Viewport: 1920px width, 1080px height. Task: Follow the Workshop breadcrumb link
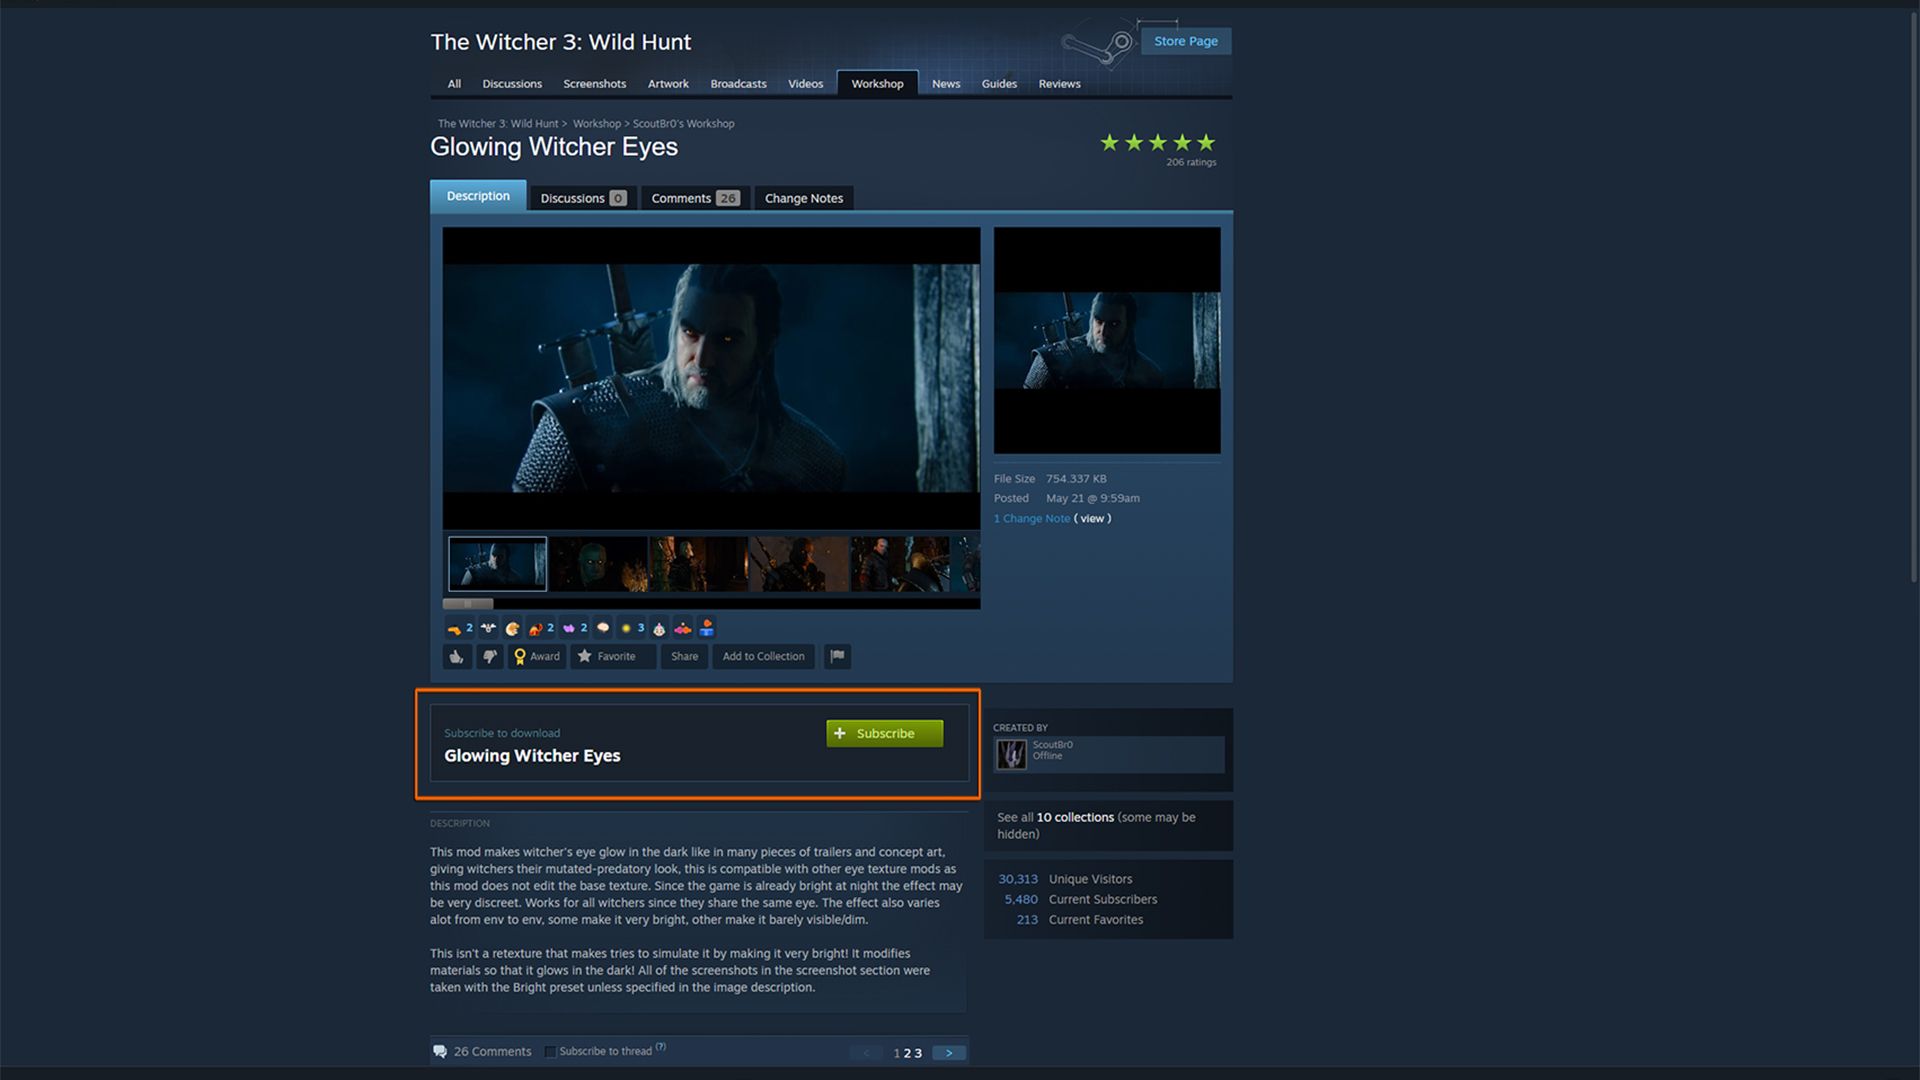pyautogui.click(x=597, y=124)
